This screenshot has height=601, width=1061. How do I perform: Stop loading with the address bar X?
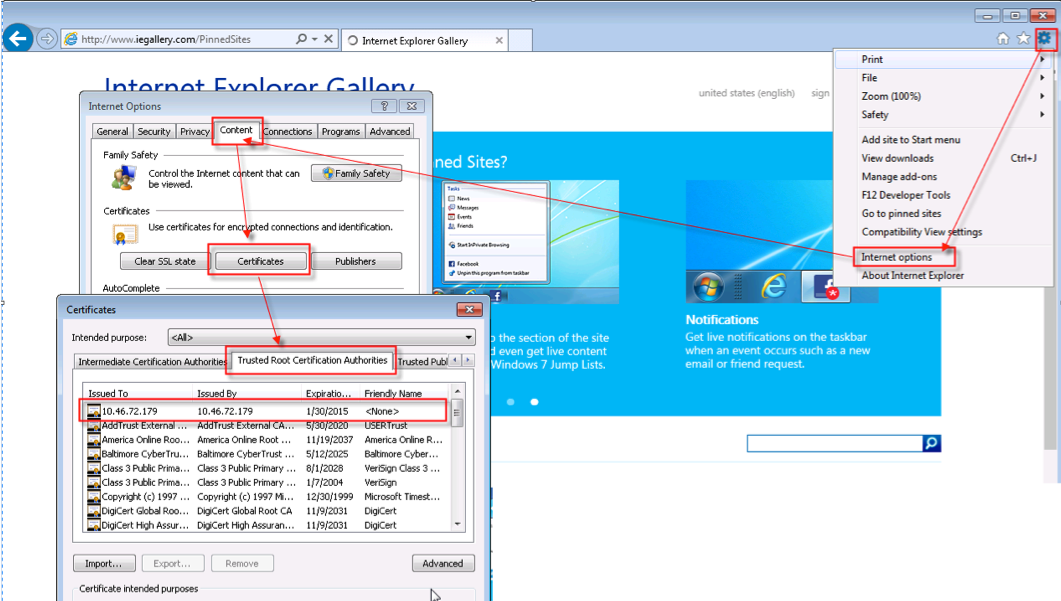pos(328,39)
